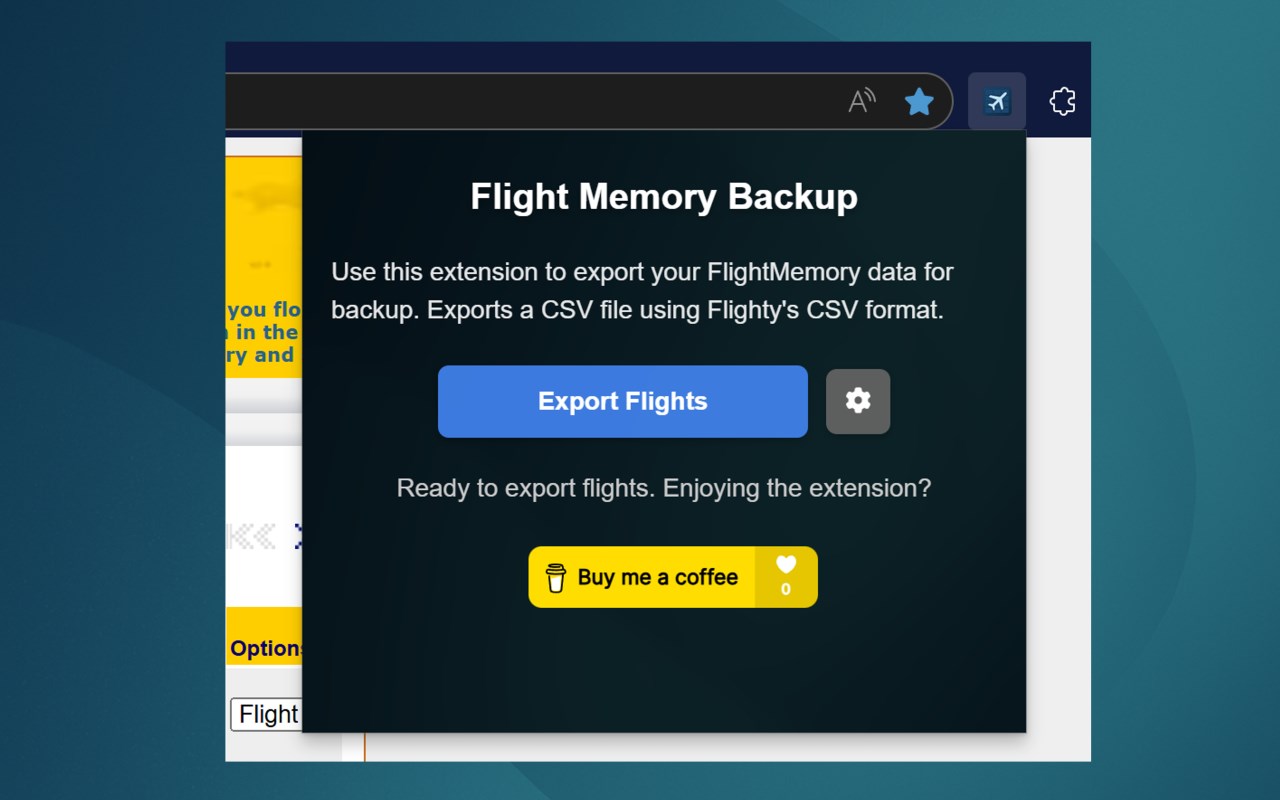Click the browser address bar field
Image resolution: width=1280 pixels, height=800 pixels.
[x=588, y=101]
